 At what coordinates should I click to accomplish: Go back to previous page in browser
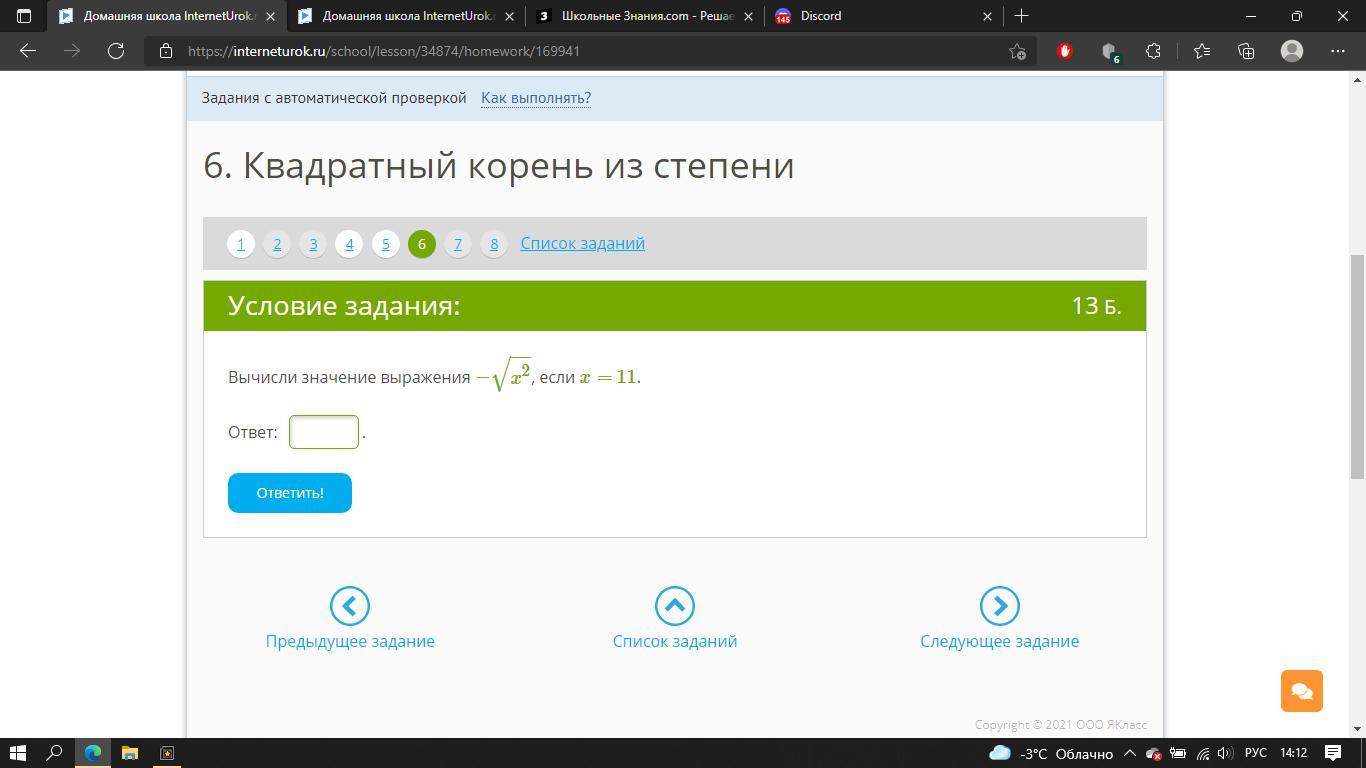(28, 51)
